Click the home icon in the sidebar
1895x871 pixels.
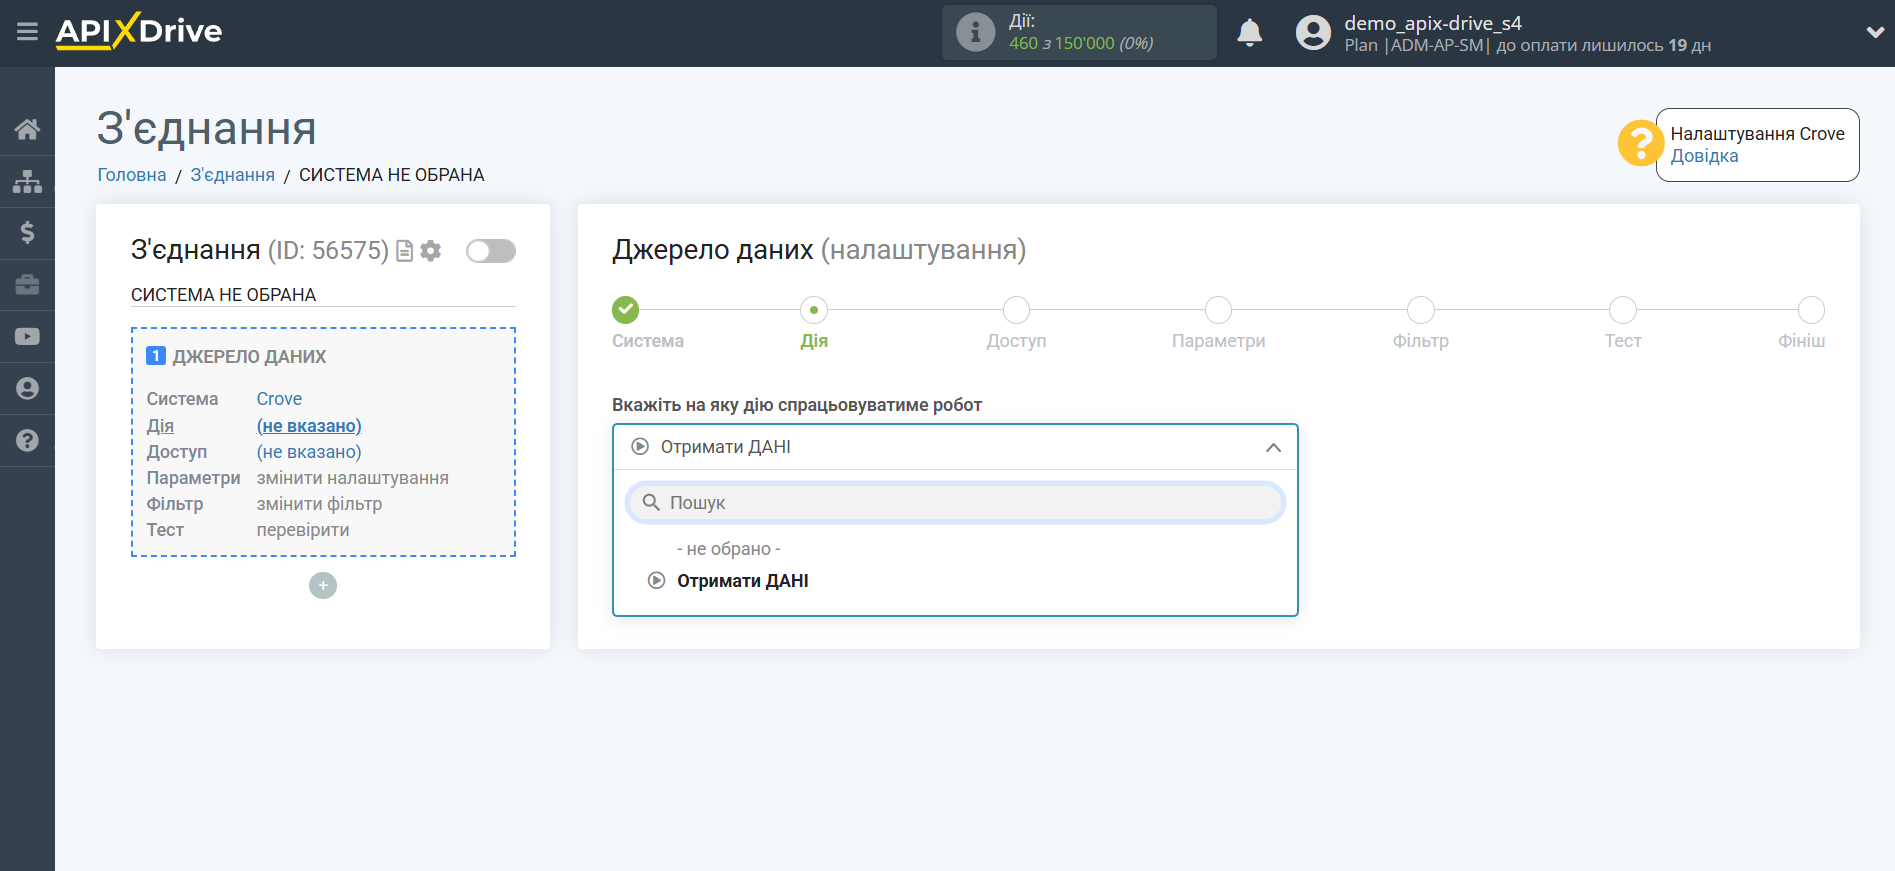click(27, 129)
